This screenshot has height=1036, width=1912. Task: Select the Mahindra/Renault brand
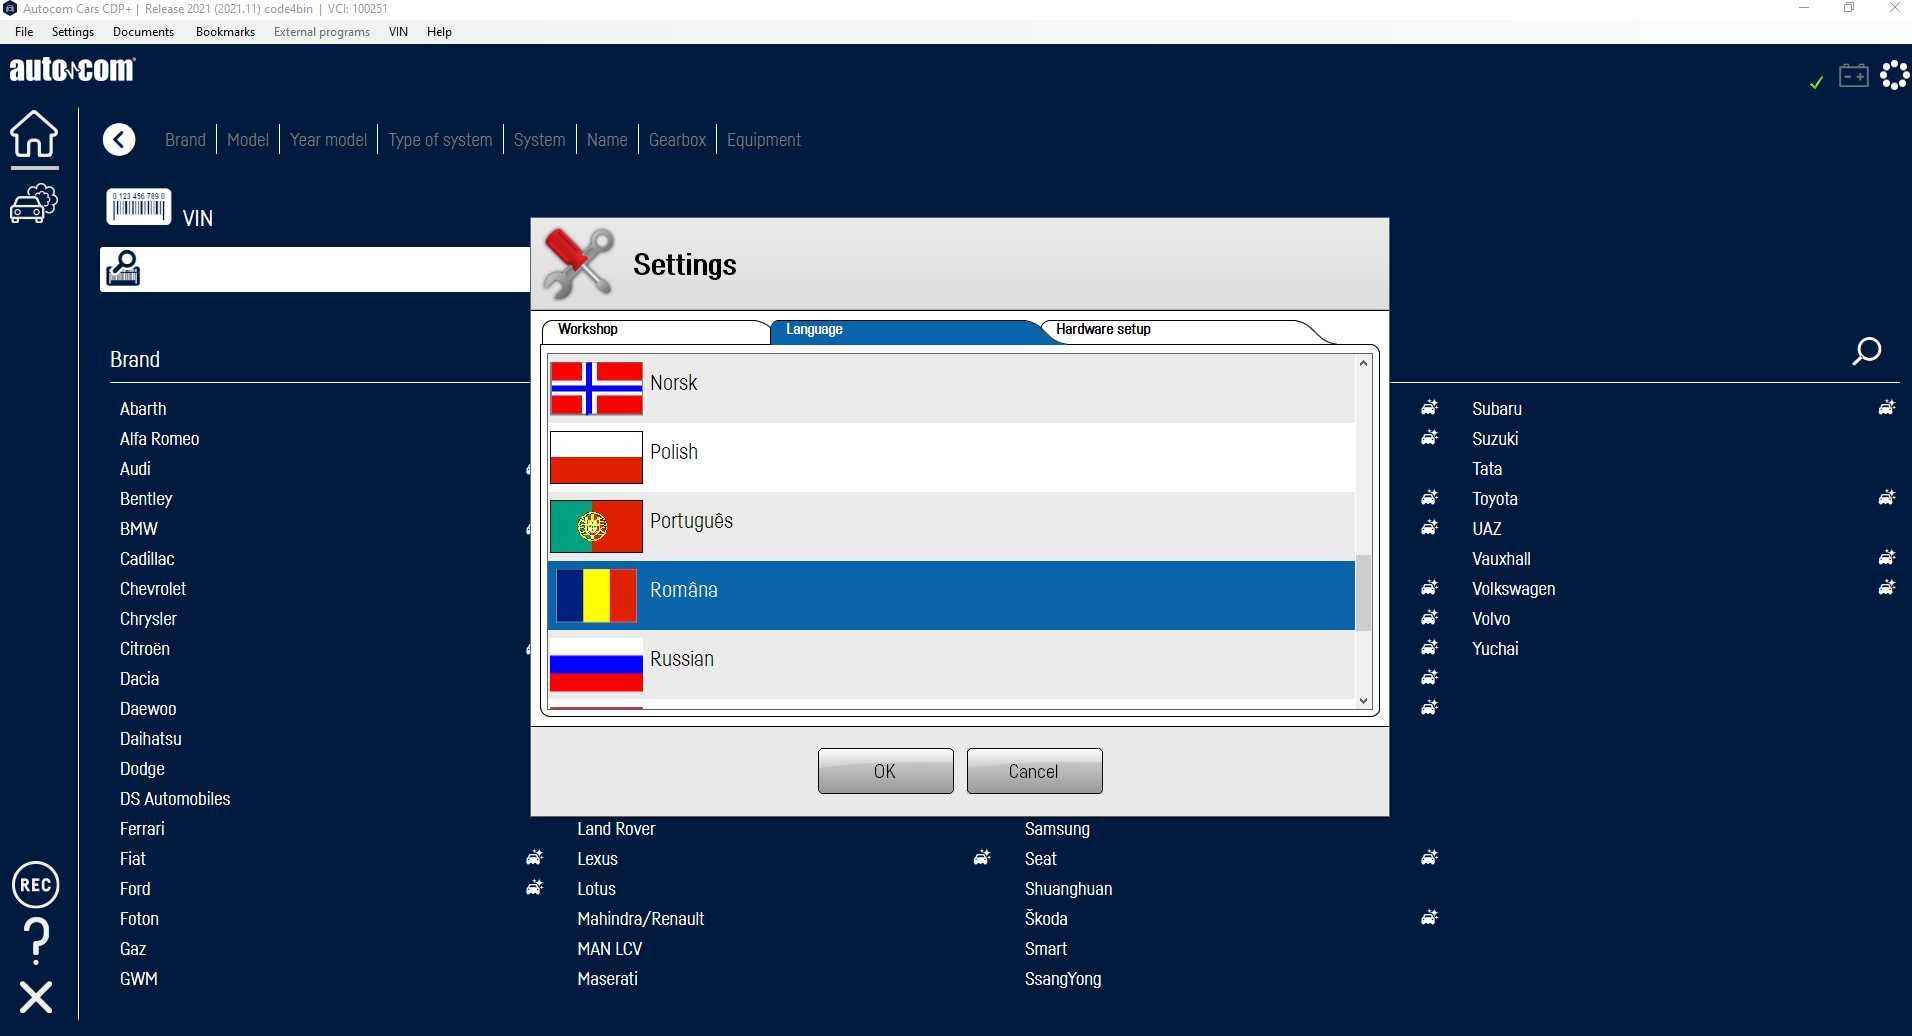coord(640,919)
